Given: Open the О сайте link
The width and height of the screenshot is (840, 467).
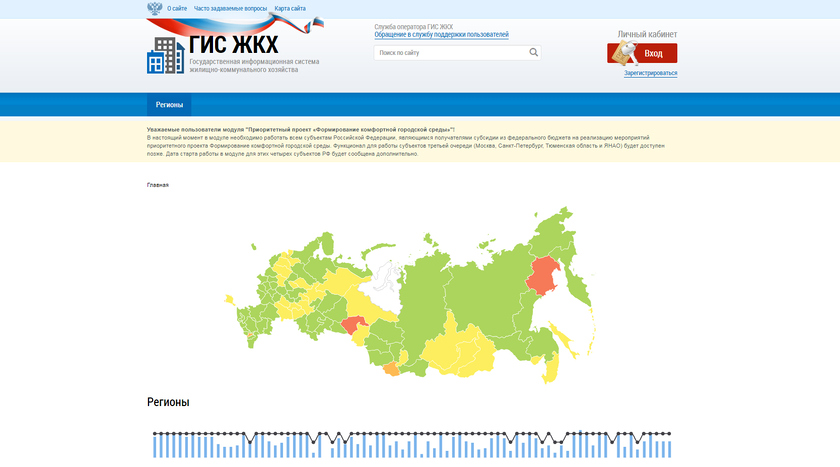Looking at the screenshot, I should coord(177,8).
